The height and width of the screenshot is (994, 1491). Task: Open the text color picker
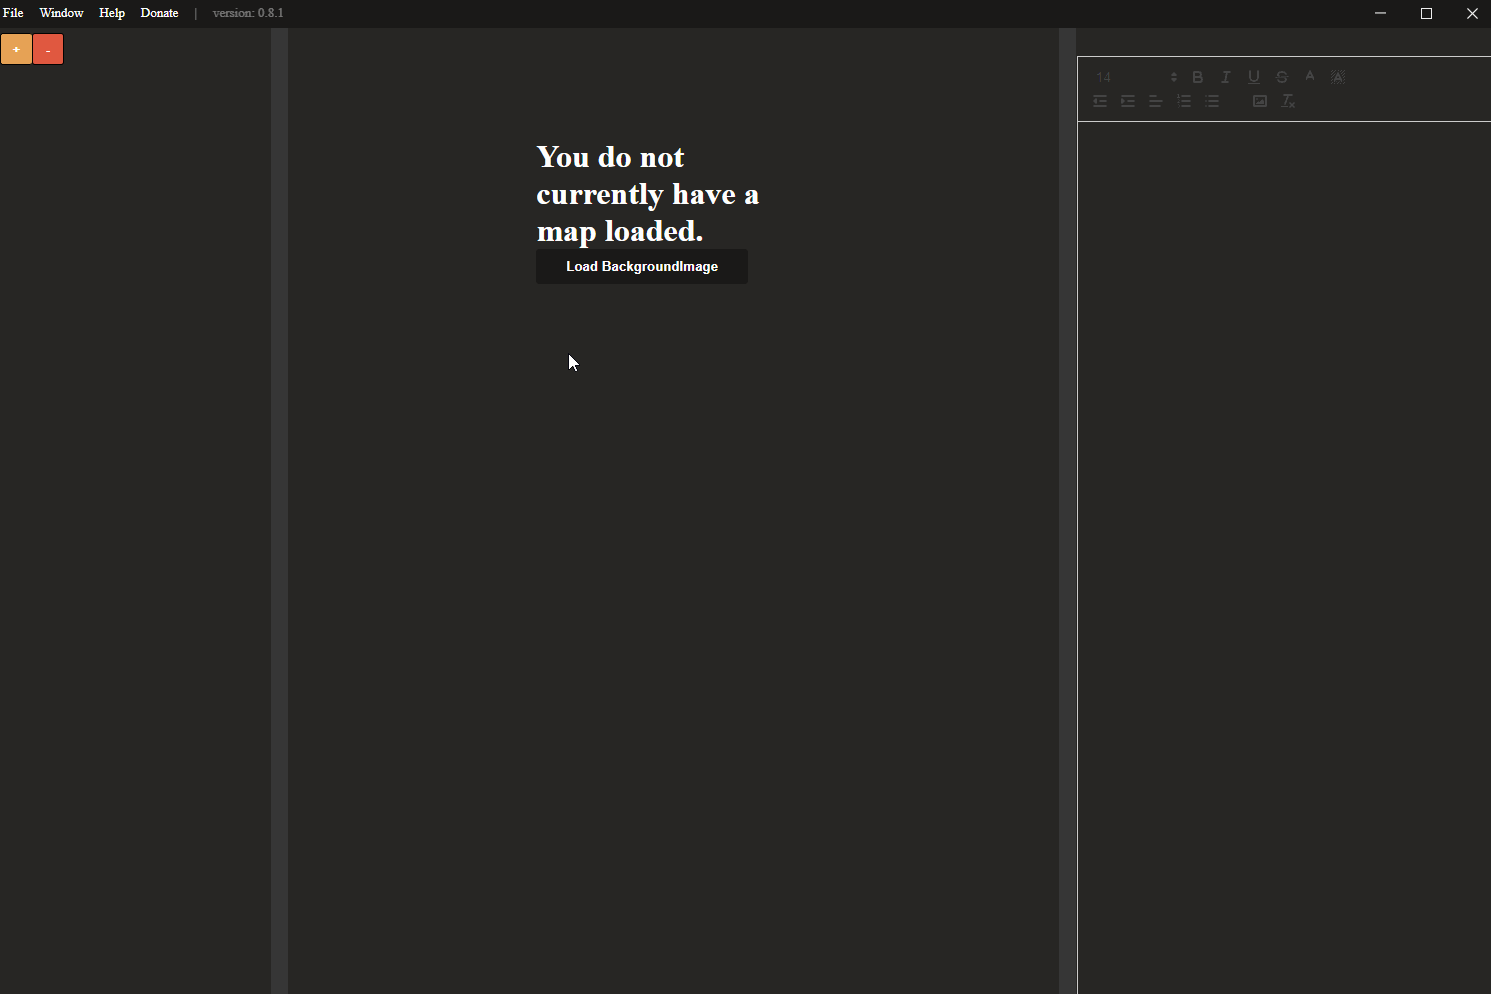[x=1310, y=77]
